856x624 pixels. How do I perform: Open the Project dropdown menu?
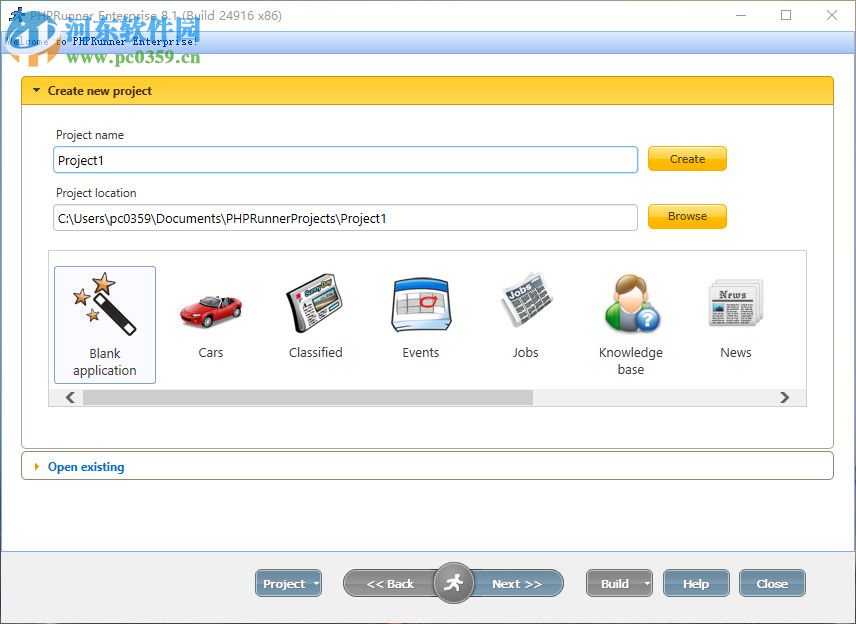click(288, 583)
